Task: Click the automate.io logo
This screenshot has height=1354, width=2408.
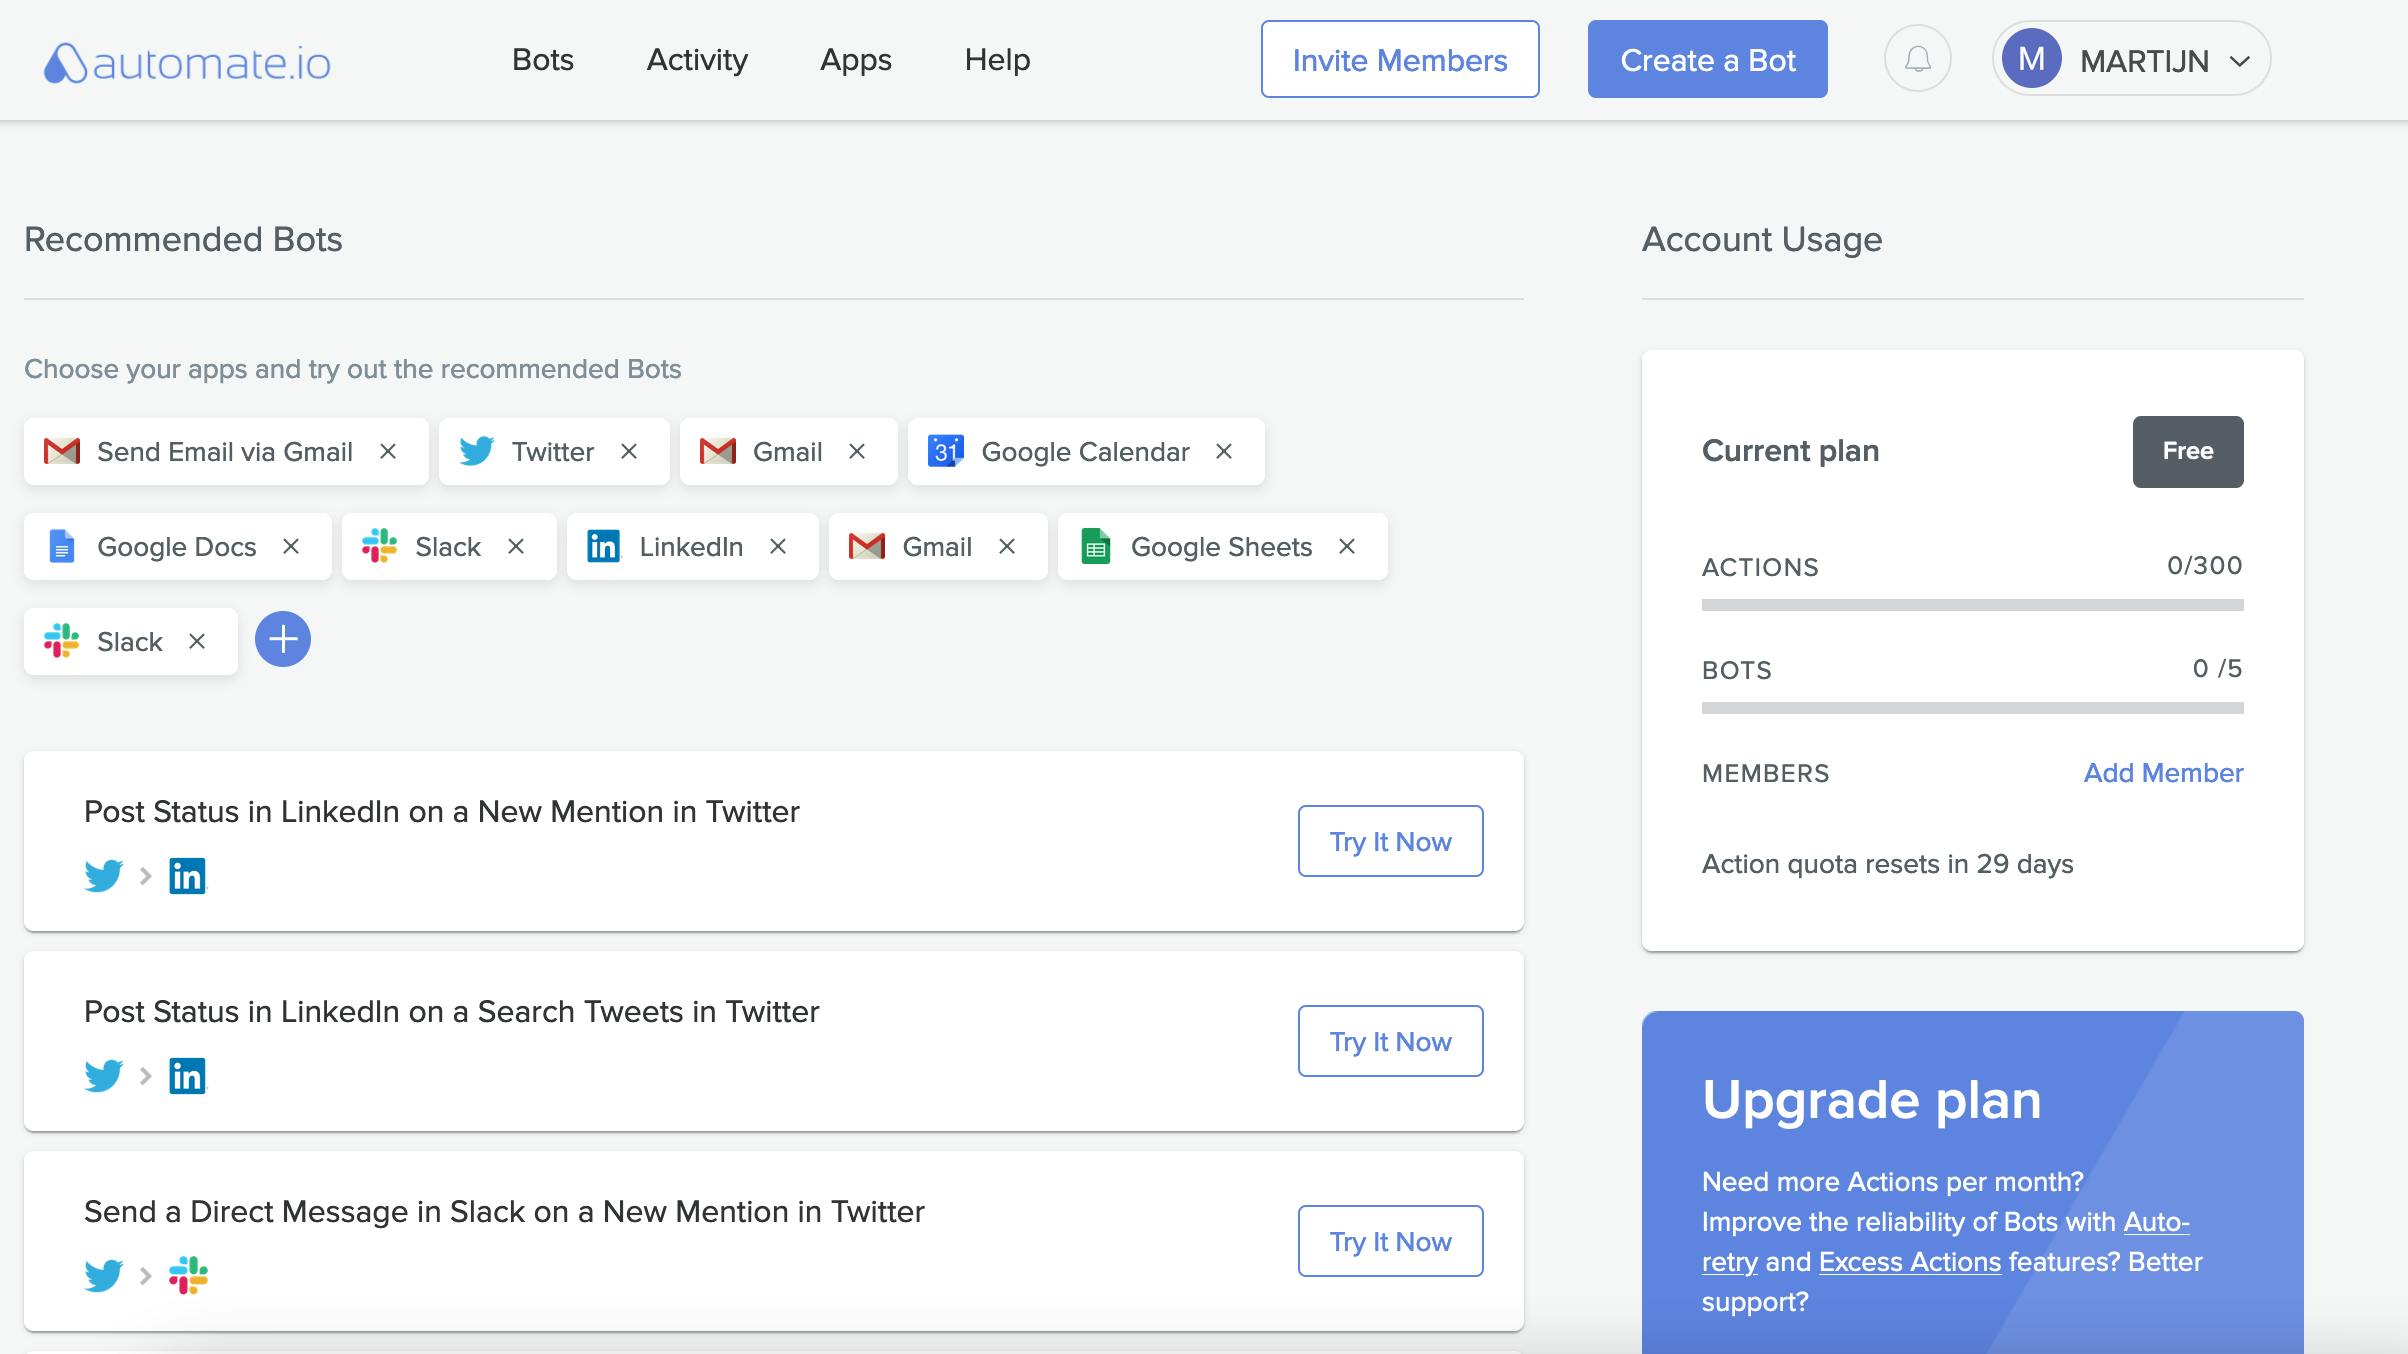Action: pos(187,62)
